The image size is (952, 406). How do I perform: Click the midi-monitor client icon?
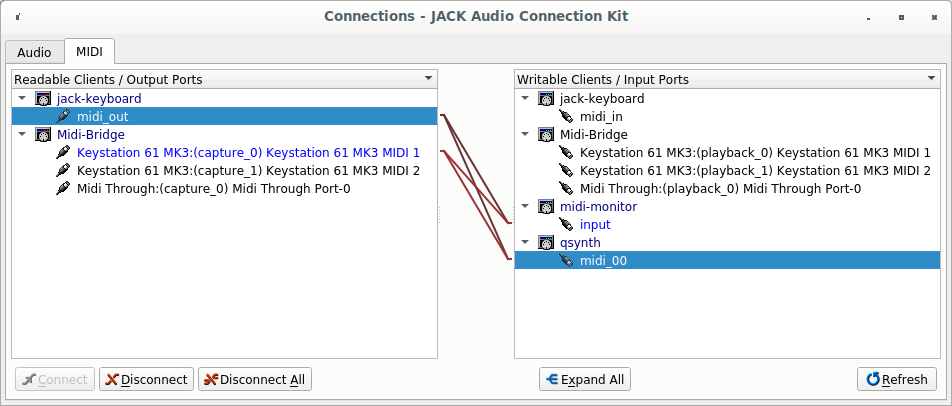[x=546, y=207]
